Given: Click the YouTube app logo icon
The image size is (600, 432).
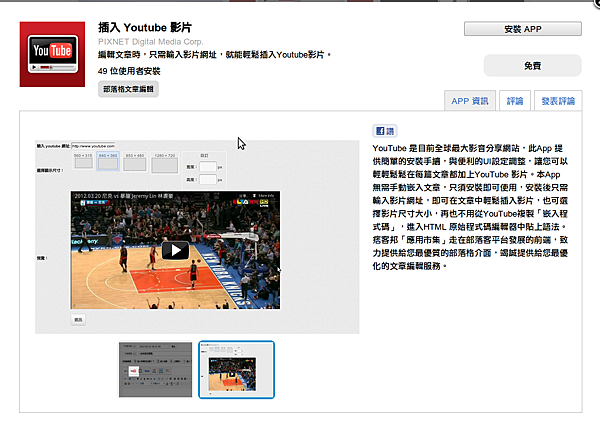Looking at the screenshot, I should (52, 54).
